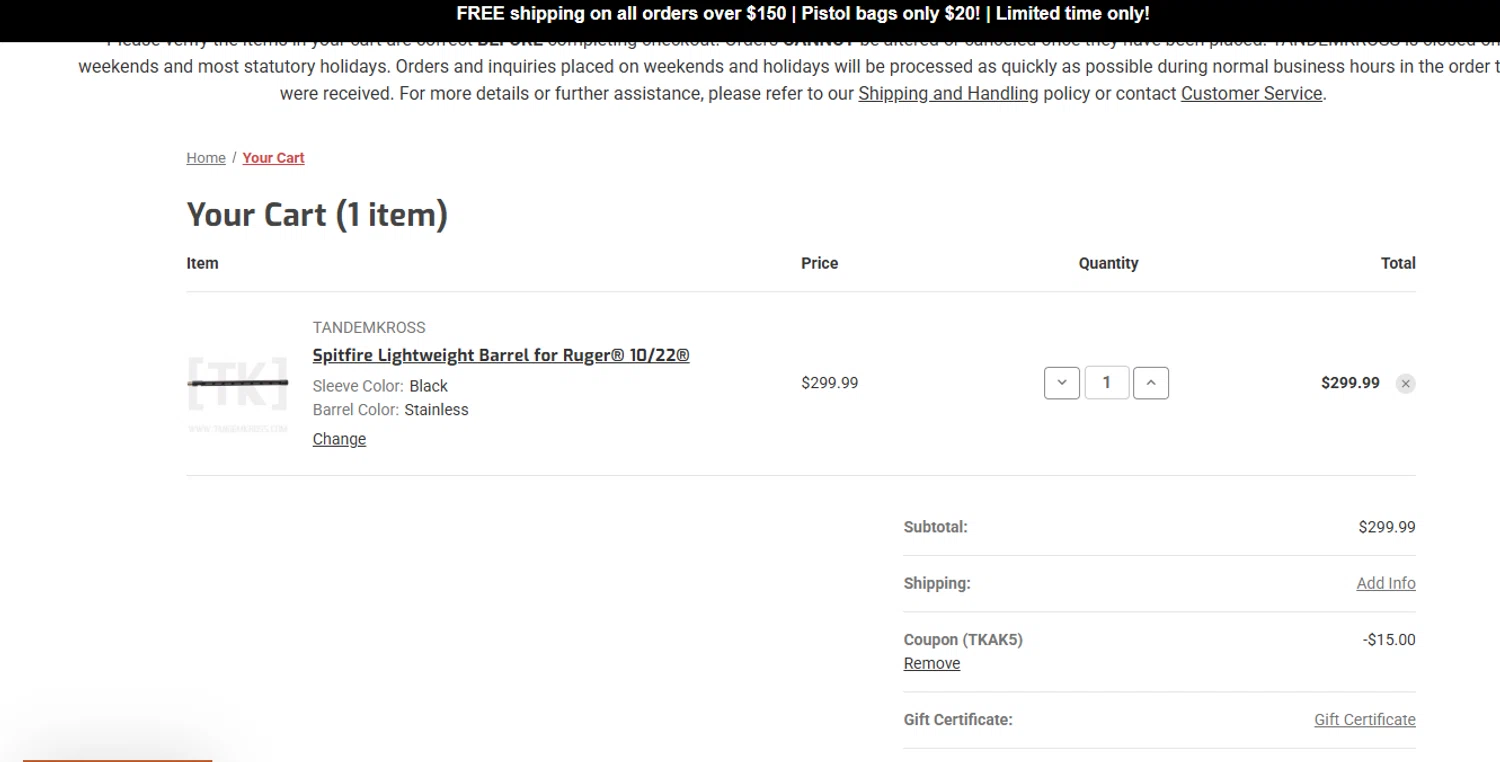This screenshot has height=762, width=1500.
Task: Click Add Info next to Shipping
Action: (x=1386, y=583)
